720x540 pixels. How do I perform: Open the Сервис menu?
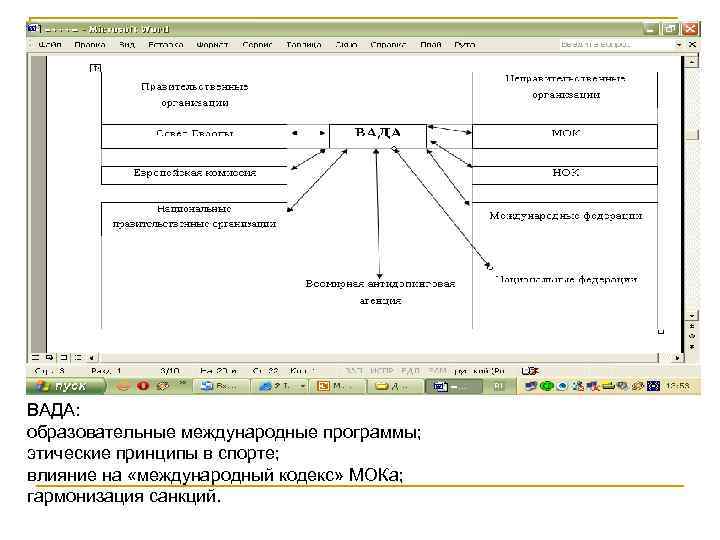pos(257,45)
